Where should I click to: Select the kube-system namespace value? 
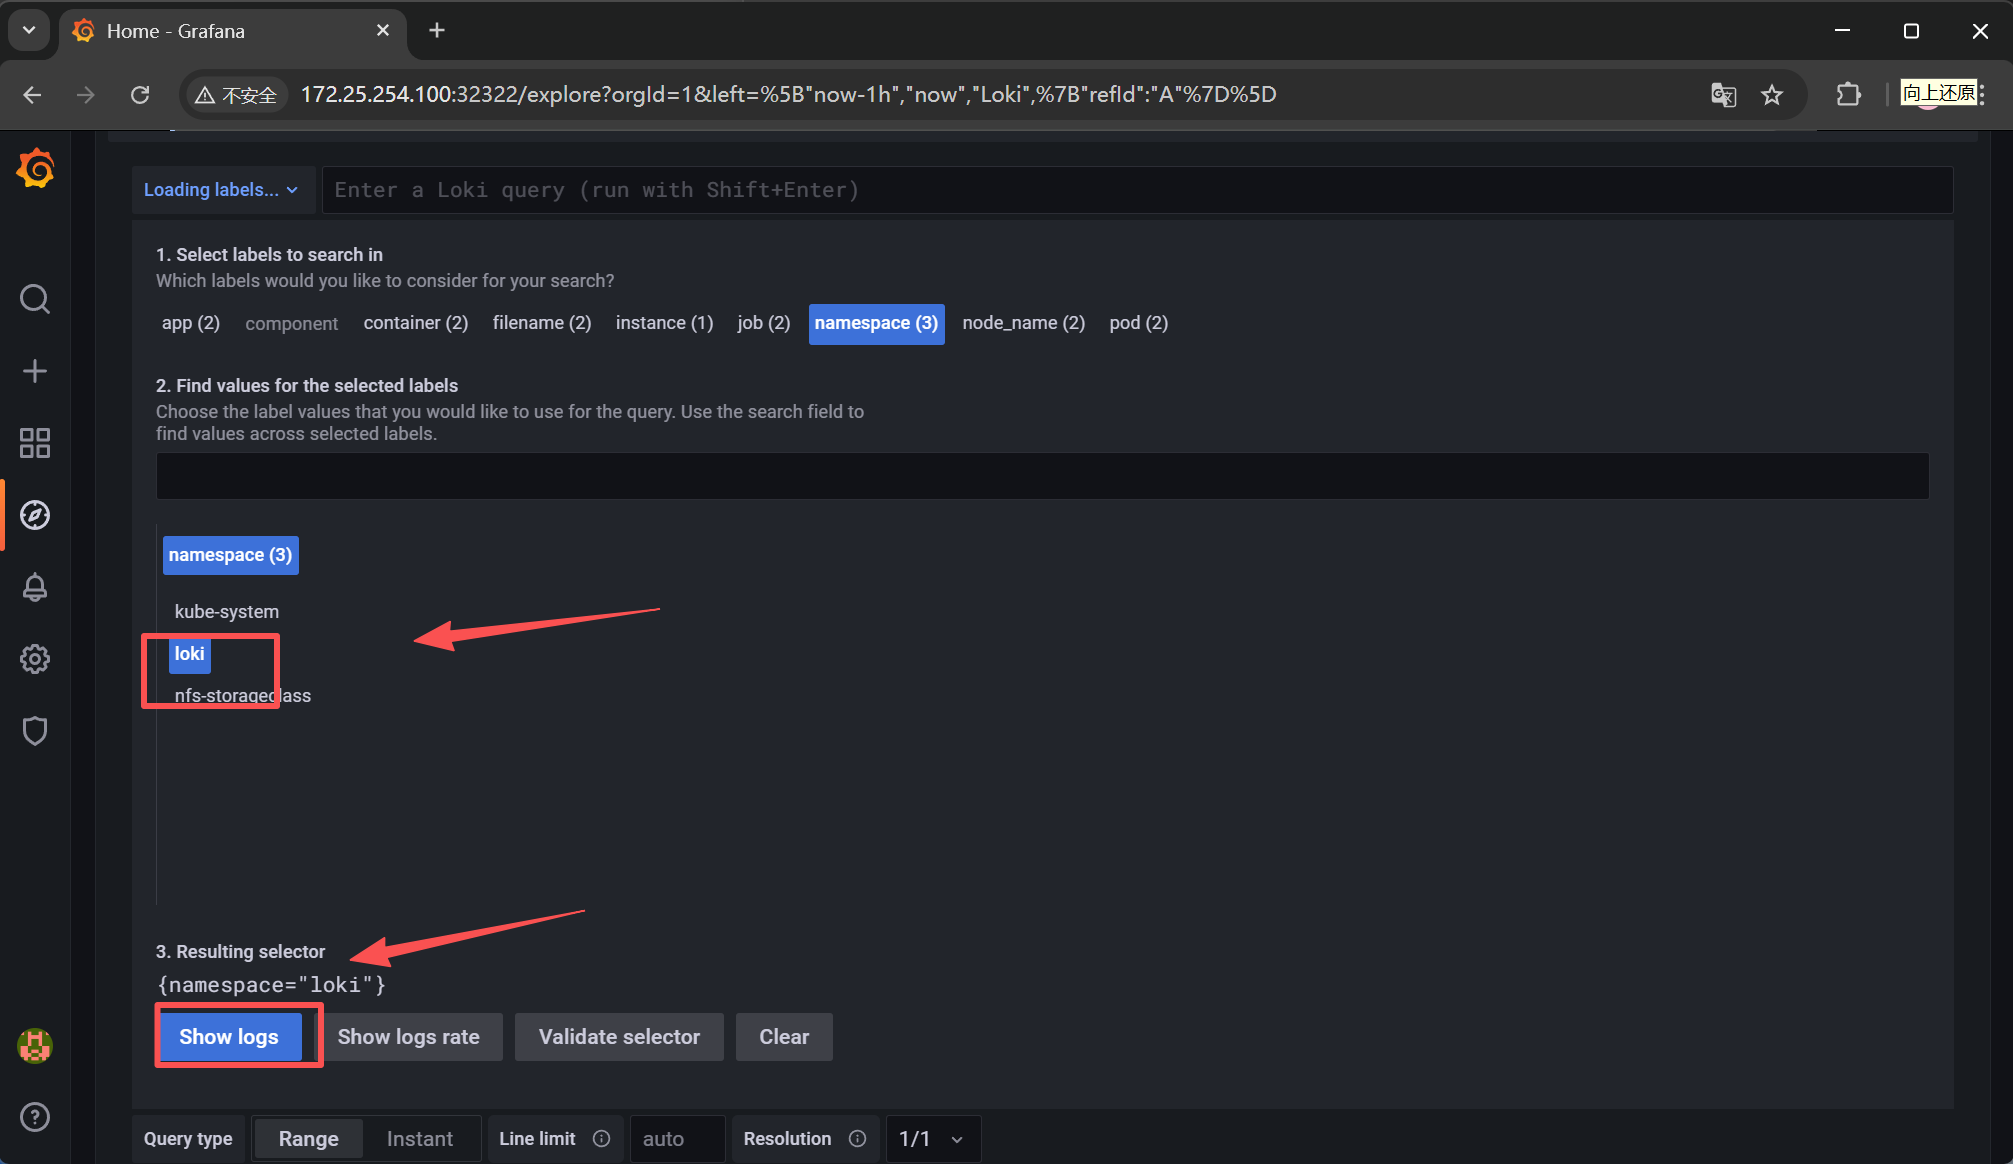(x=227, y=612)
